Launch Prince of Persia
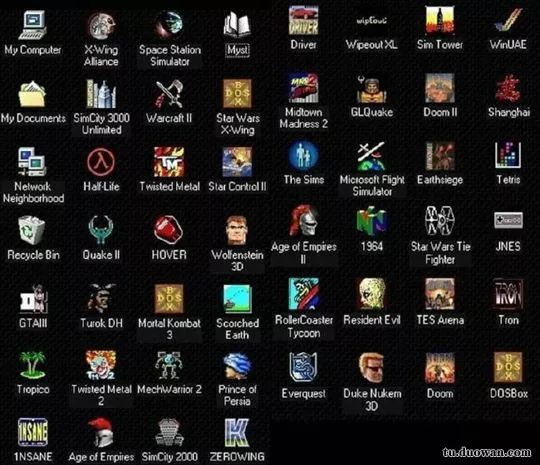The image size is (540, 465). (x=237, y=366)
